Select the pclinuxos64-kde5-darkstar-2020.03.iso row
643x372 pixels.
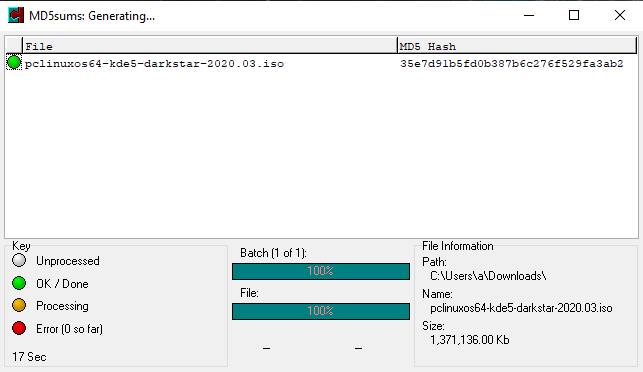322,64
